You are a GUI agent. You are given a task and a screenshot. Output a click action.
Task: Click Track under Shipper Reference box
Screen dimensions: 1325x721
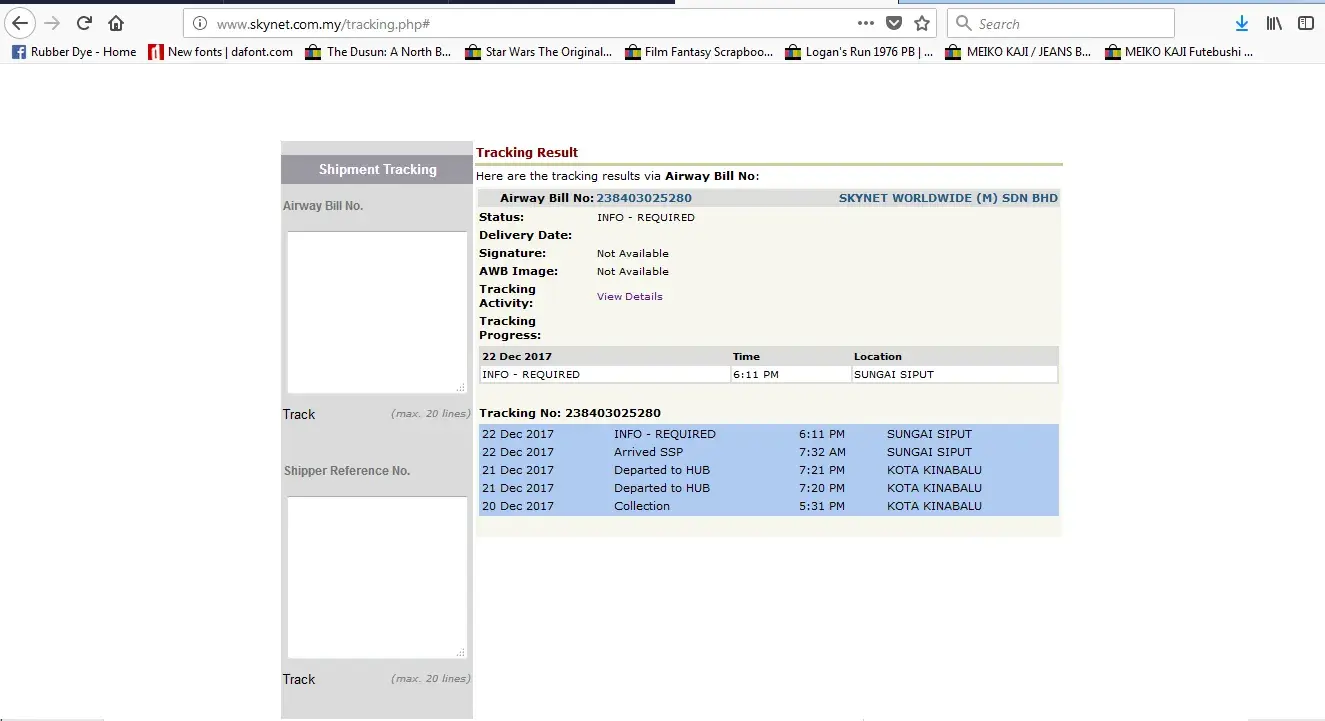point(299,679)
